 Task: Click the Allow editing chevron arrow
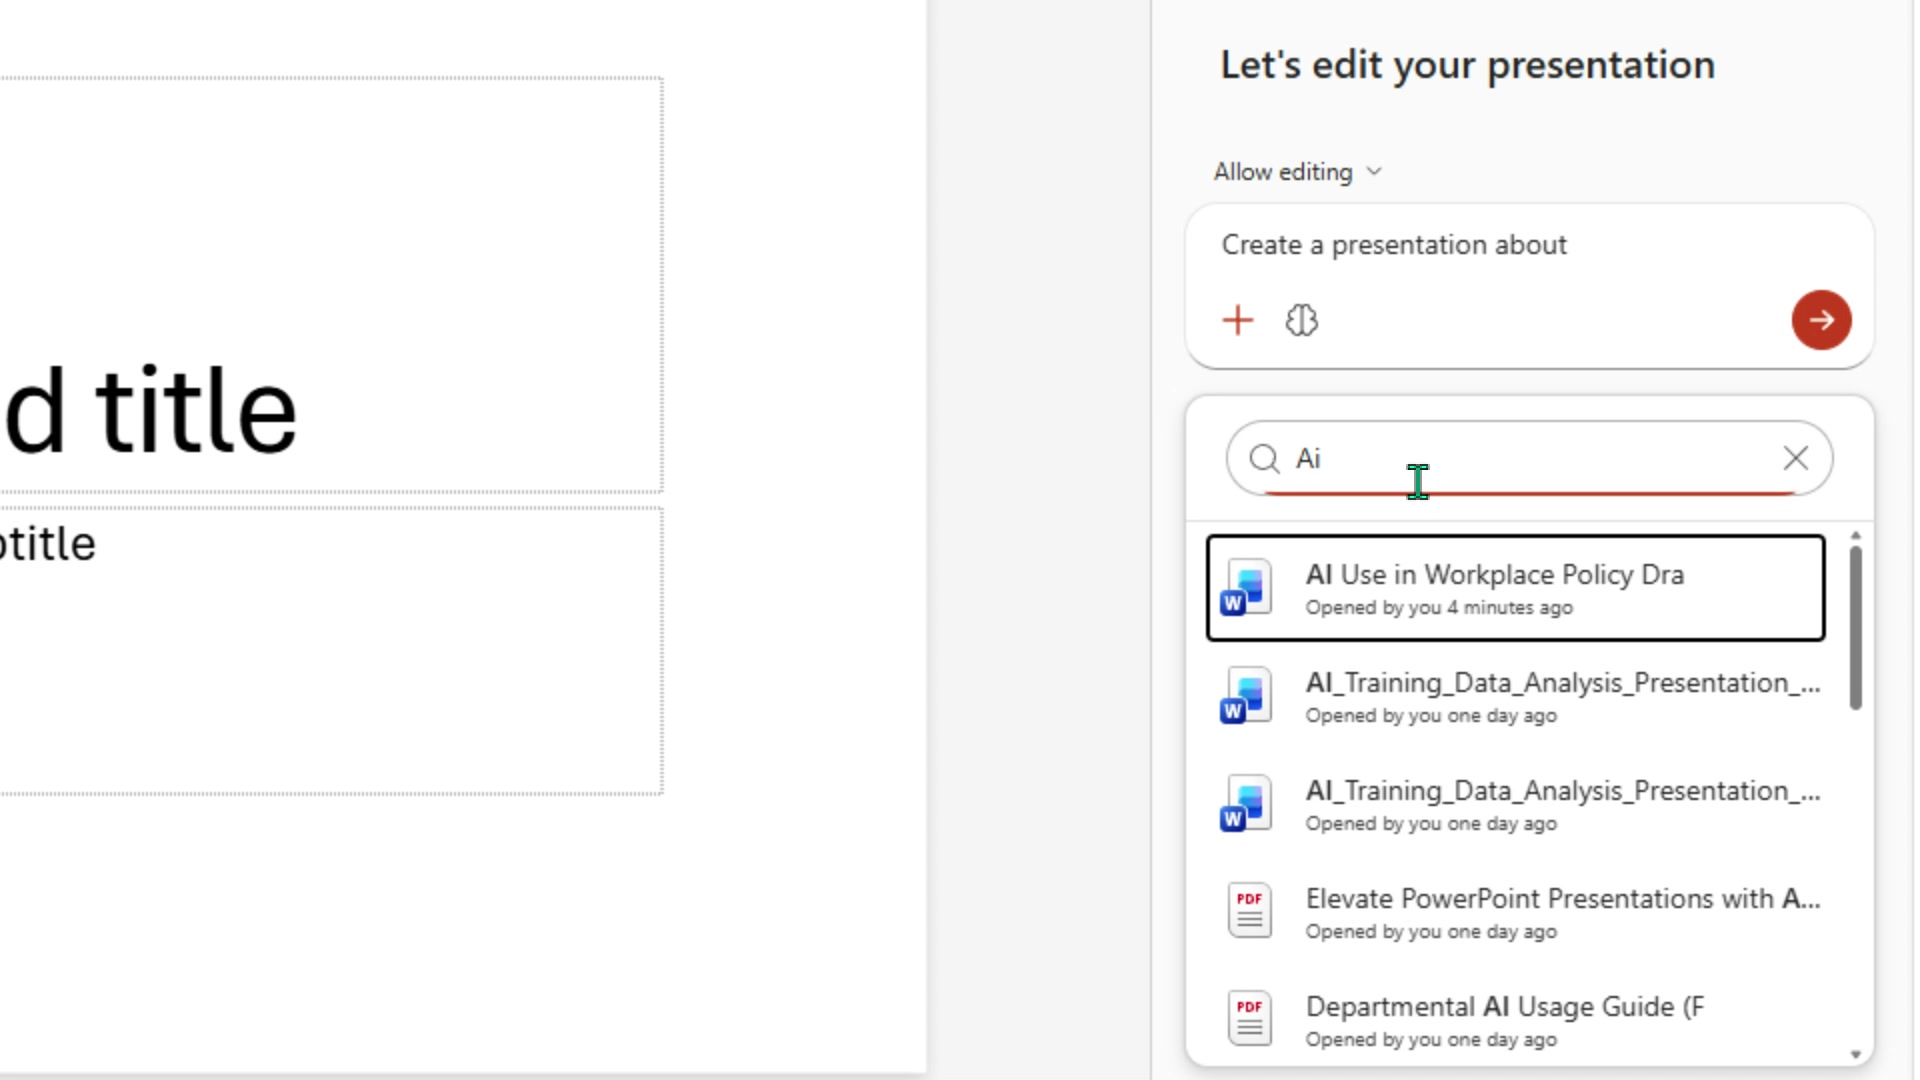1374,172
